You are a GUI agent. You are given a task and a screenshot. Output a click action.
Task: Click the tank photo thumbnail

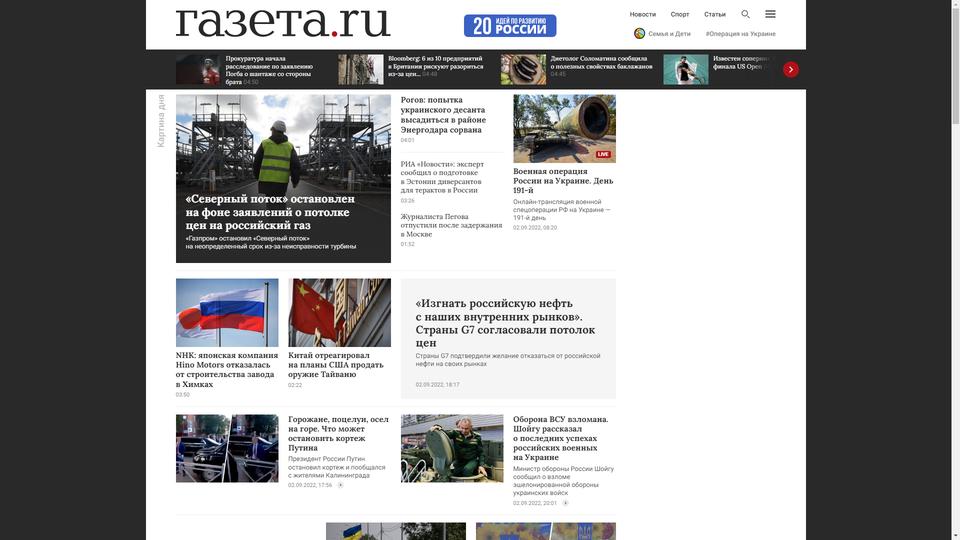pyautogui.click(x=564, y=129)
